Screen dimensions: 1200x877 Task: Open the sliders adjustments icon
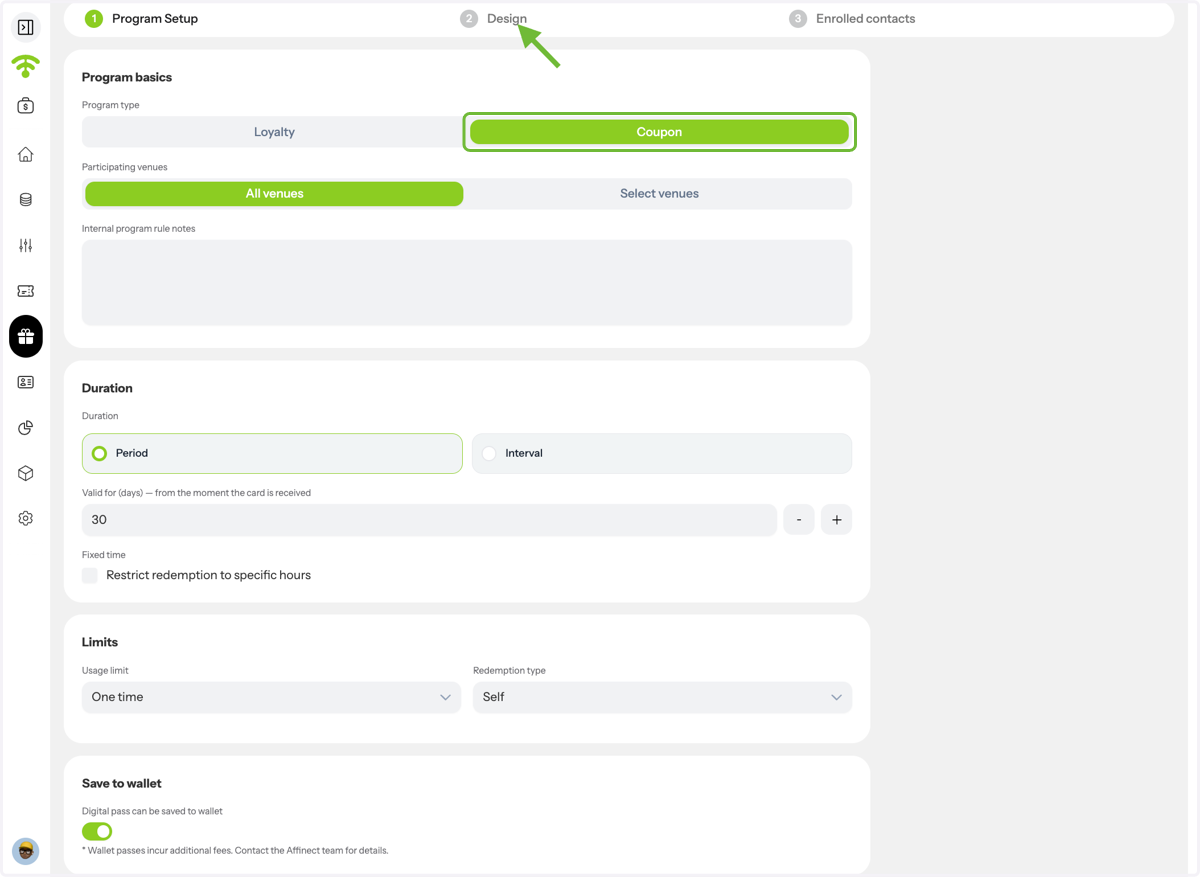[26, 245]
